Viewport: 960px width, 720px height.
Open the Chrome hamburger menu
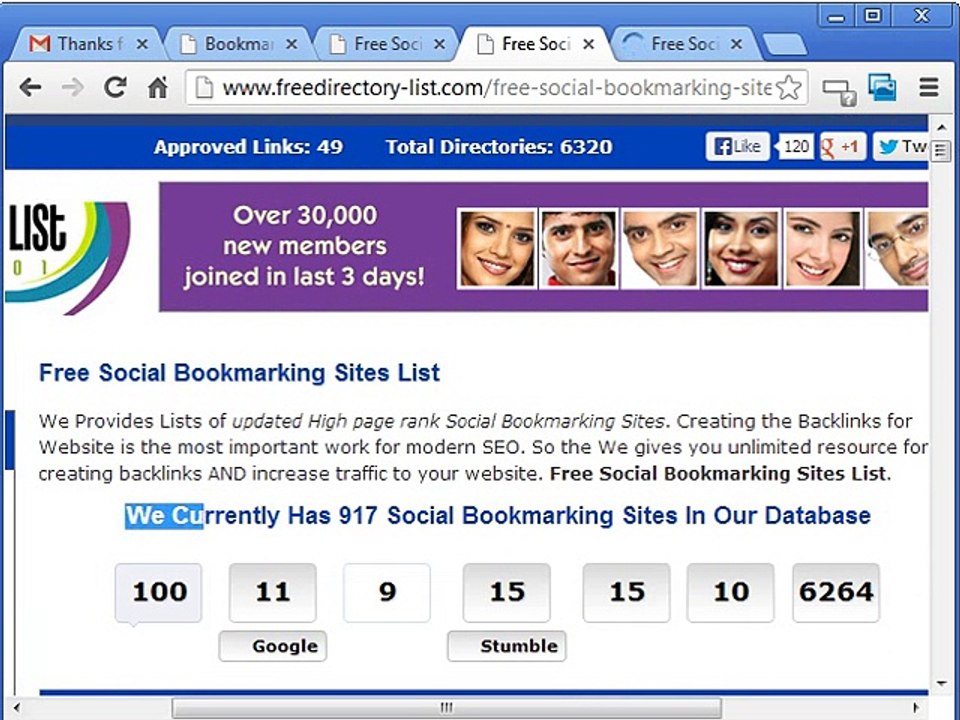929,88
